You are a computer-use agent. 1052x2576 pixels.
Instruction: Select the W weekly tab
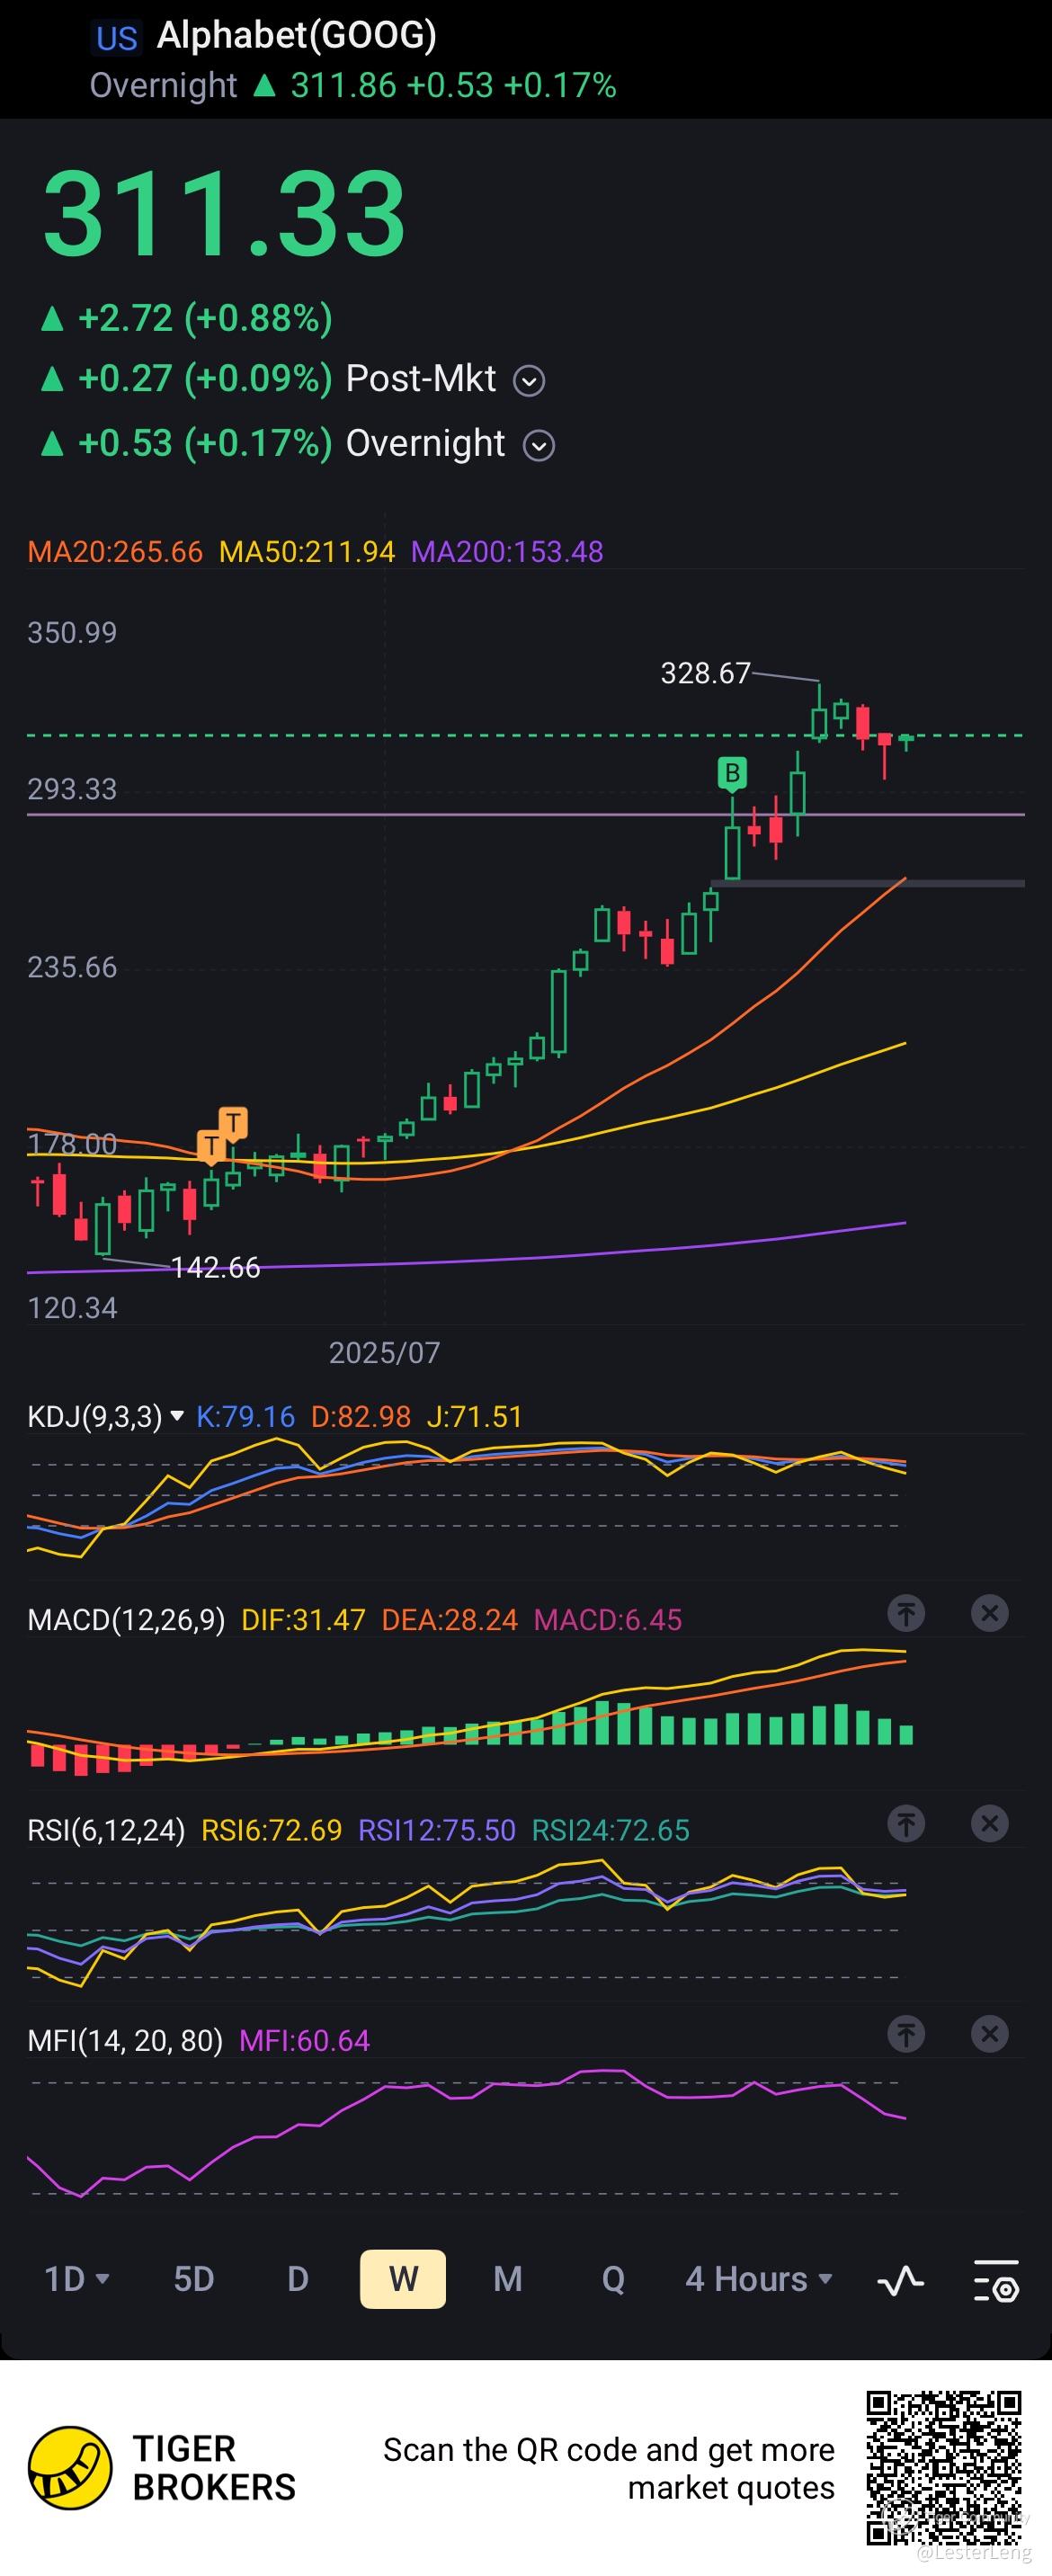click(x=403, y=2279)
